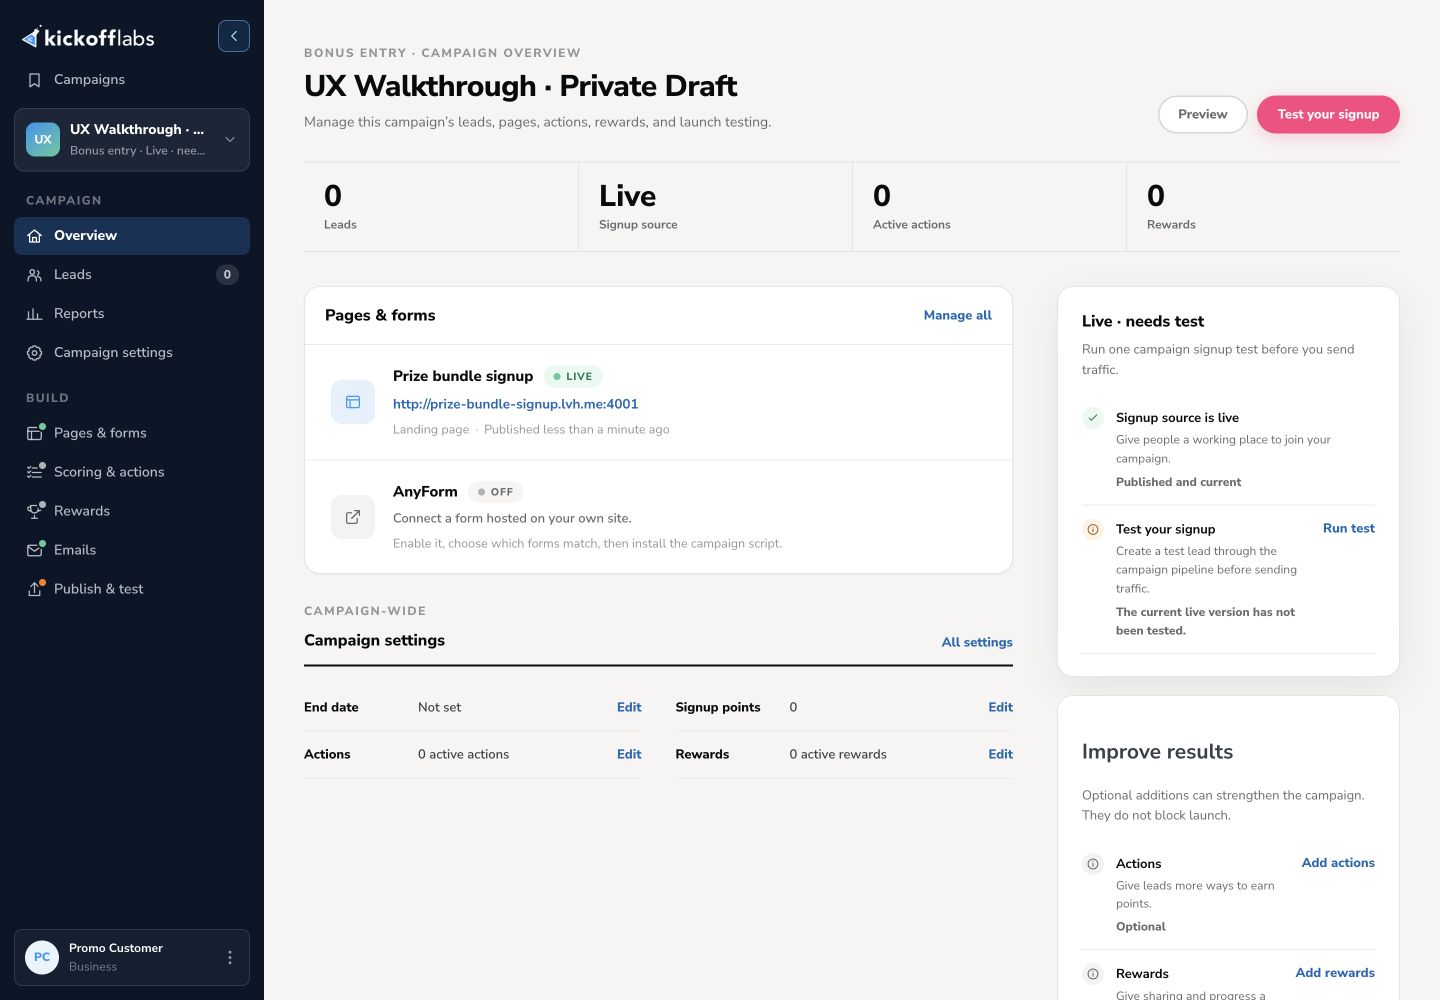
Task: Click the Preview button
Action: 1203,114
